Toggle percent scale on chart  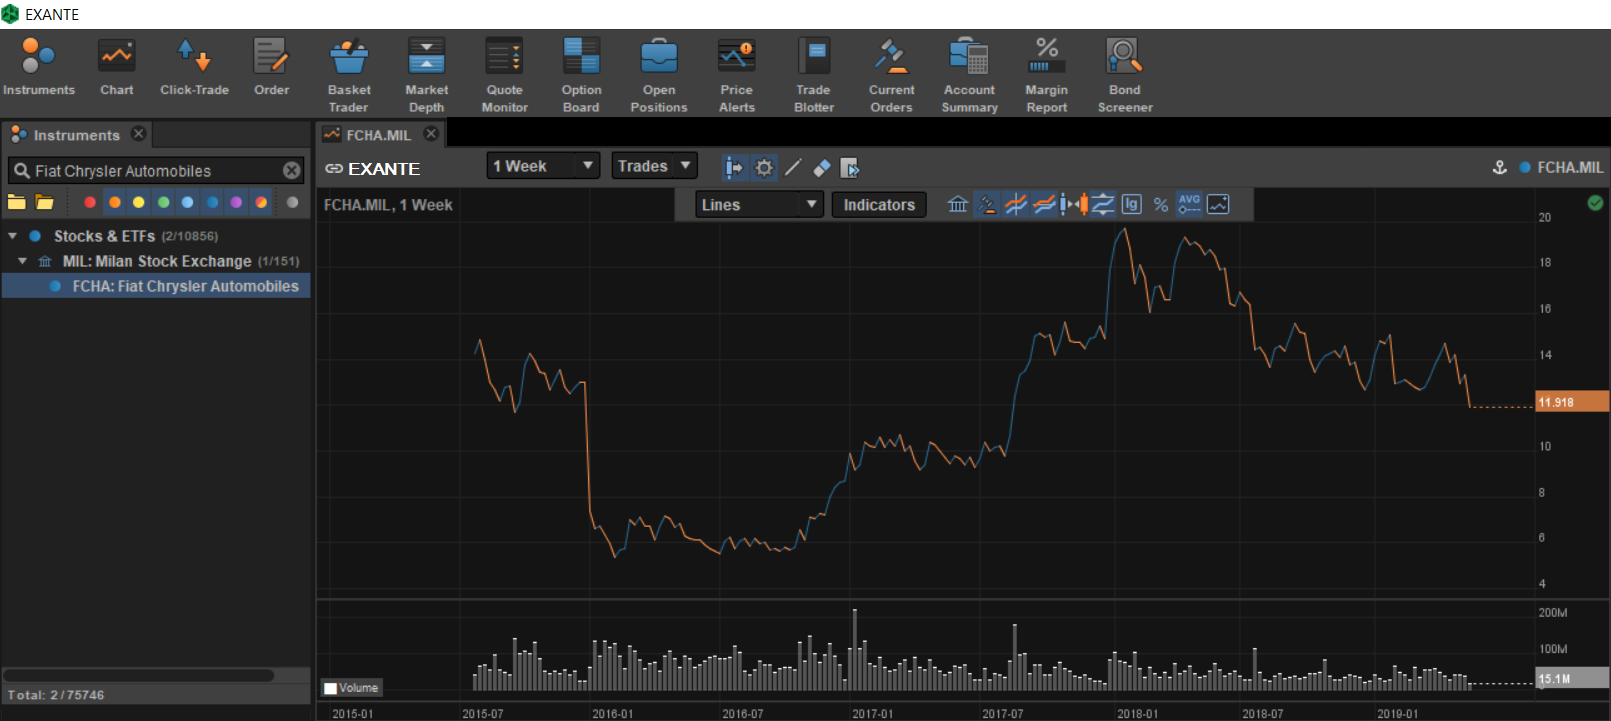click(x=1161, y=204)
